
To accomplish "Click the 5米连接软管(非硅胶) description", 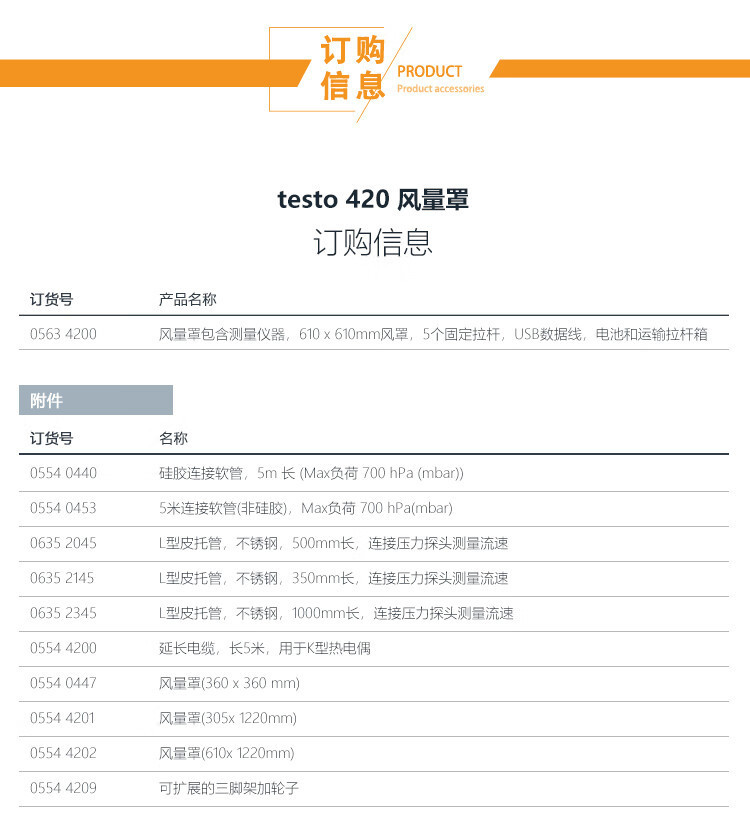I will (306, 508).
